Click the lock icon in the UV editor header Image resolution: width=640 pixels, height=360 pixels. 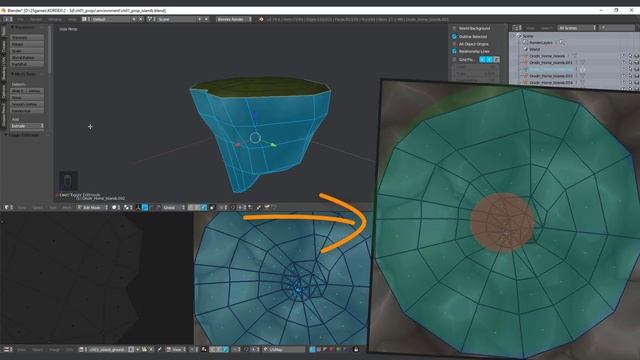356,349
